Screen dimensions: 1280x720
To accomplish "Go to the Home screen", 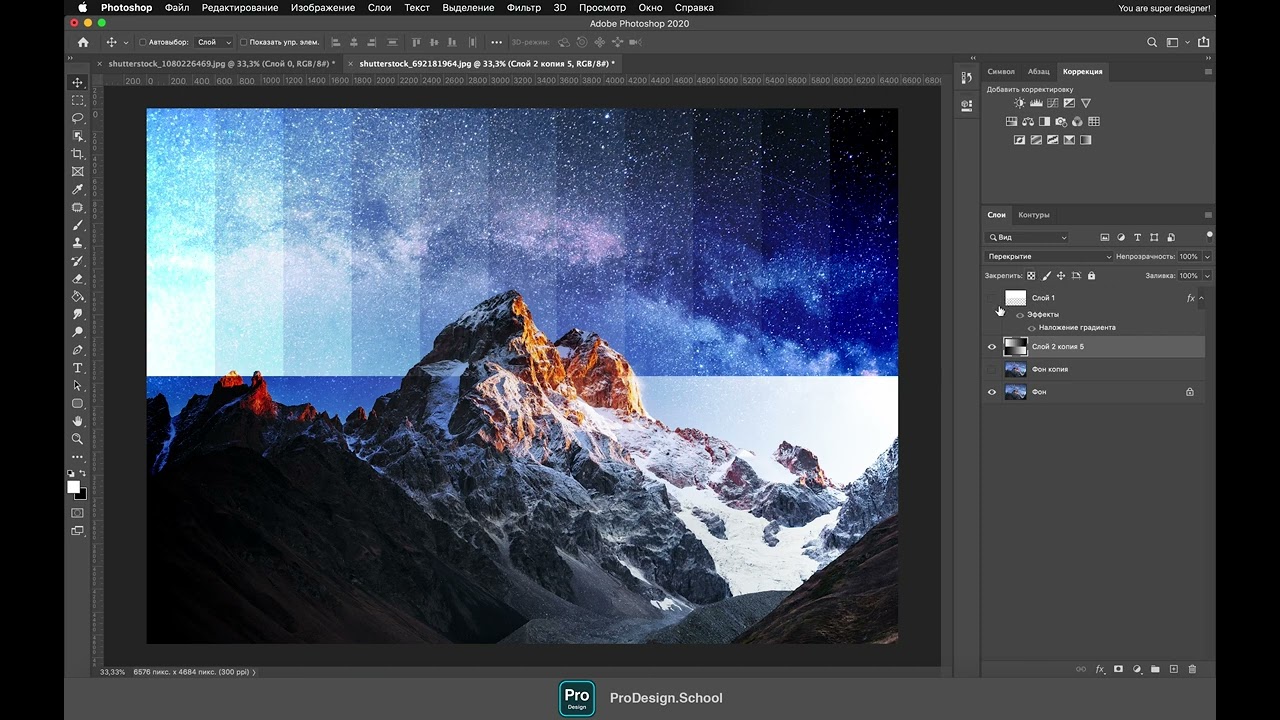I will [83, 43].
